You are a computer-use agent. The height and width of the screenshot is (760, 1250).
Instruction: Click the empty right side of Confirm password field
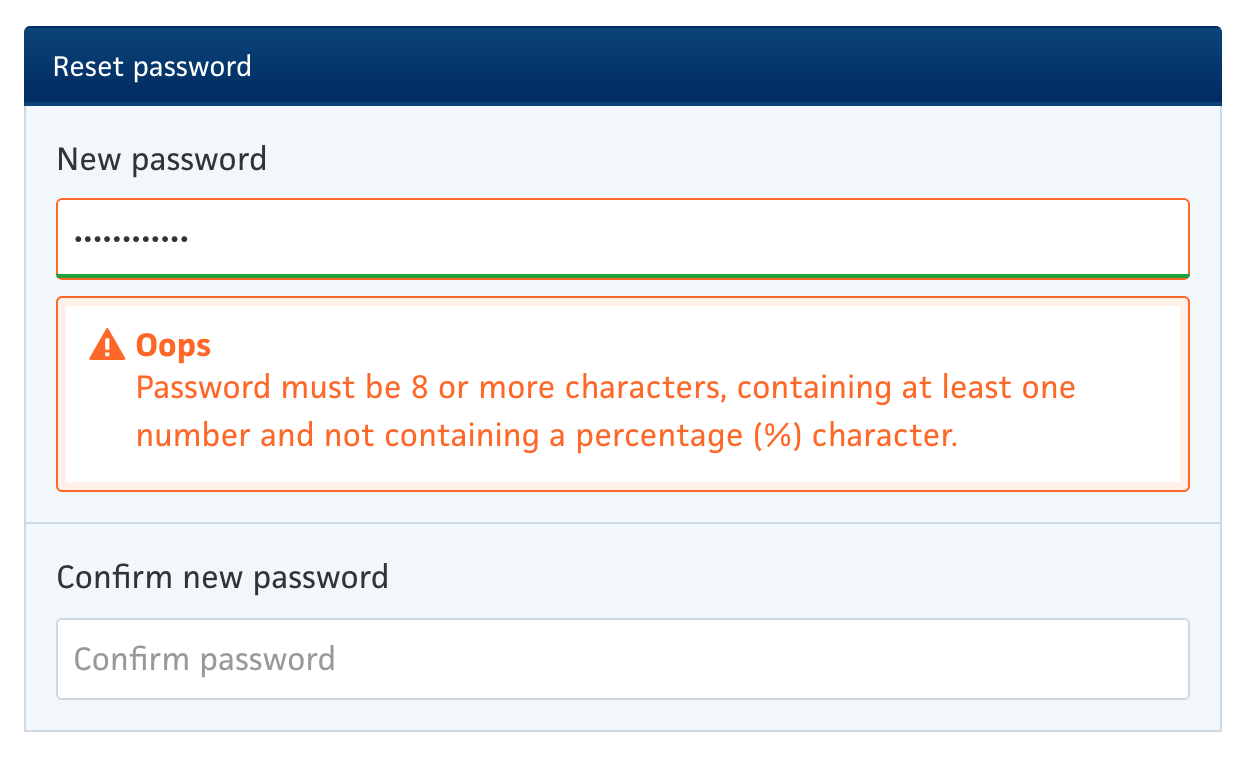click(x=900, y=659)
